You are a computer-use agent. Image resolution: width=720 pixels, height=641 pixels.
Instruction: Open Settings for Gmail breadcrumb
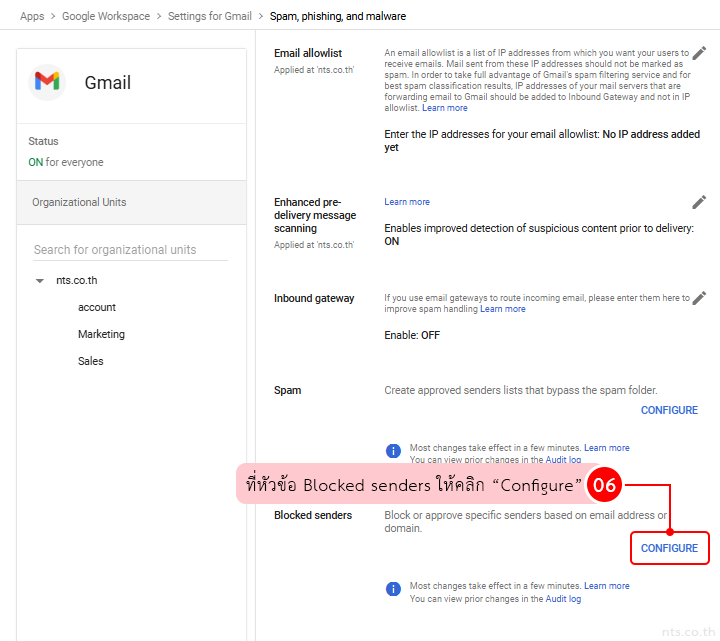(210, 16)
